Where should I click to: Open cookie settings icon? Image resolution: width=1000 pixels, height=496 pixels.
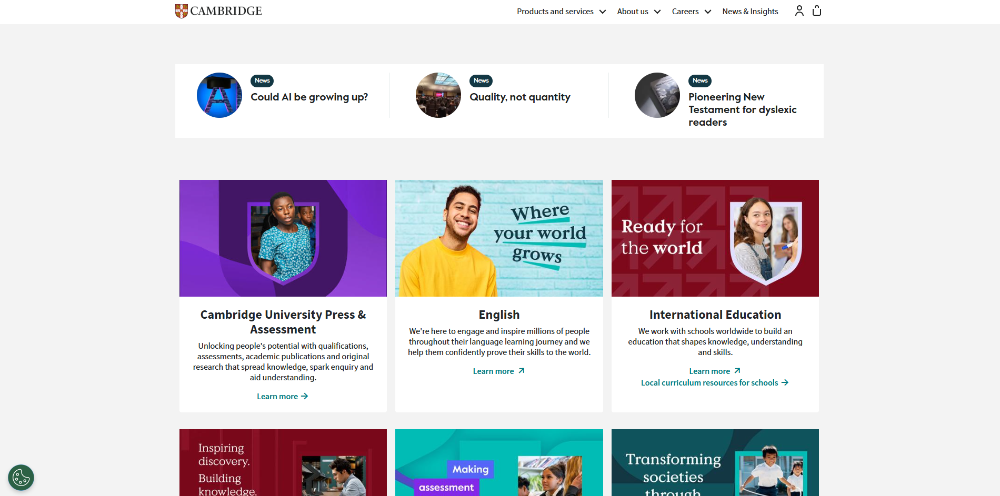tap(21, 477)
